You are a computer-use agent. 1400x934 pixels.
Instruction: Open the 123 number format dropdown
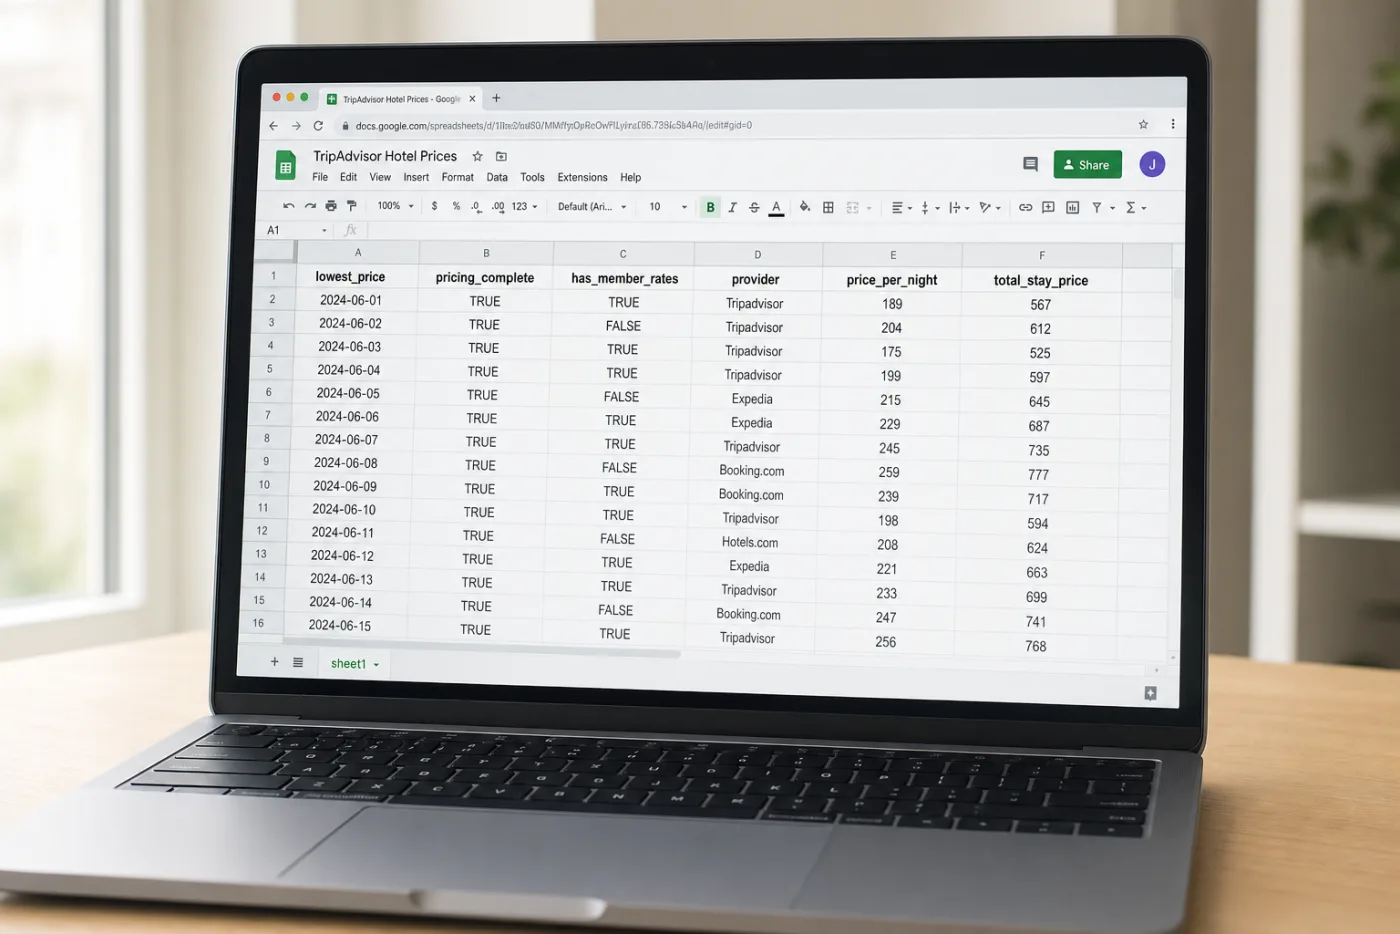(x=524, y=207)
